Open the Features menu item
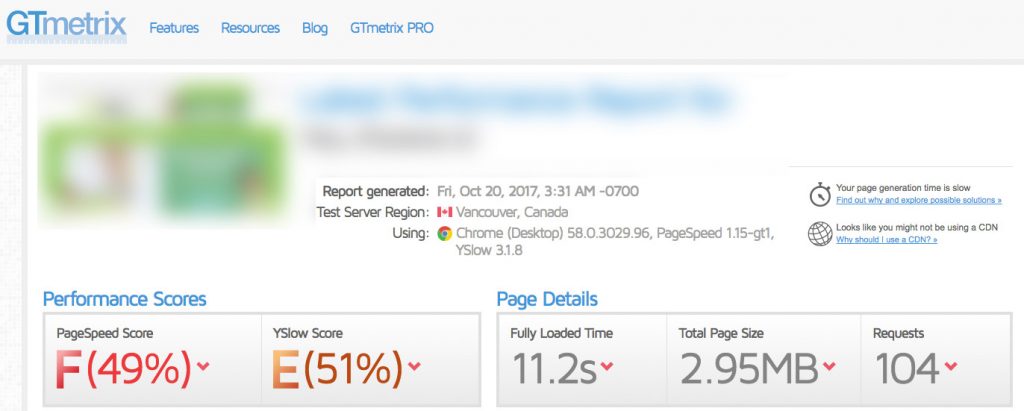The image size is (1024, 411). 174,28
